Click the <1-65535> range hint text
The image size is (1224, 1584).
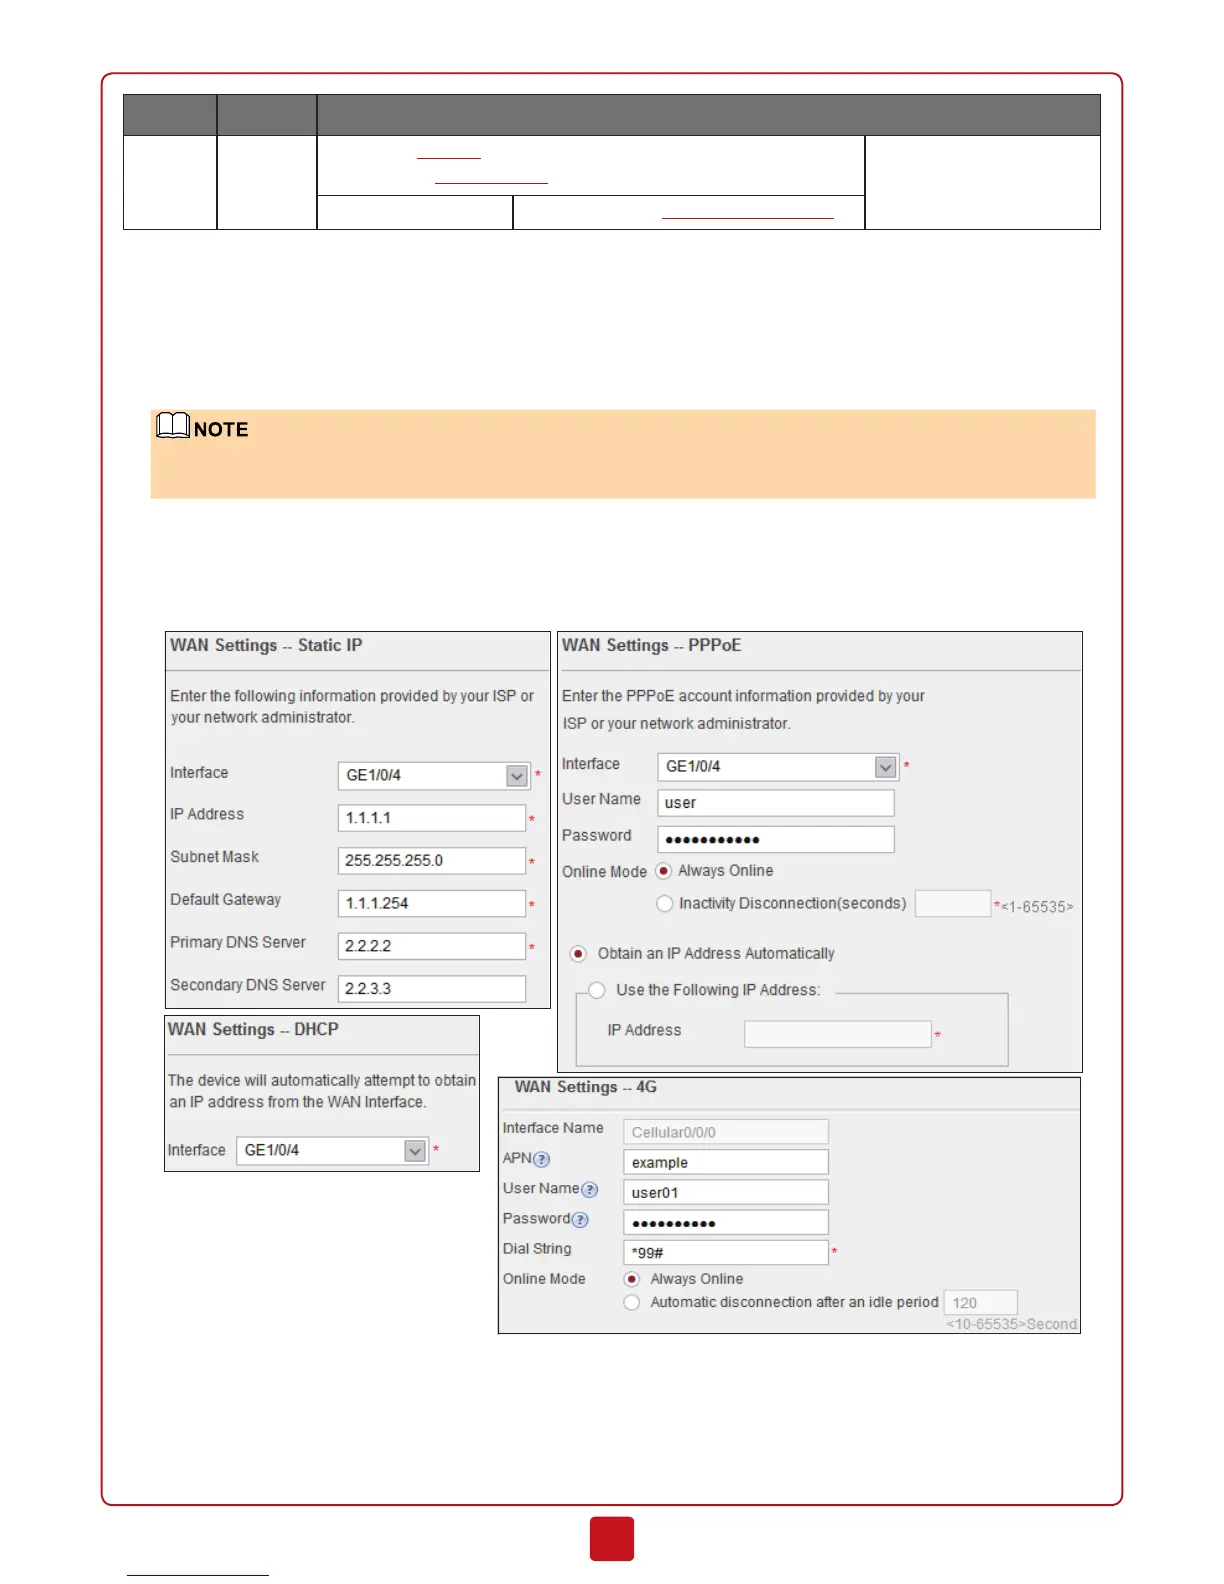pyautogui.click(x=1037, y=907)
